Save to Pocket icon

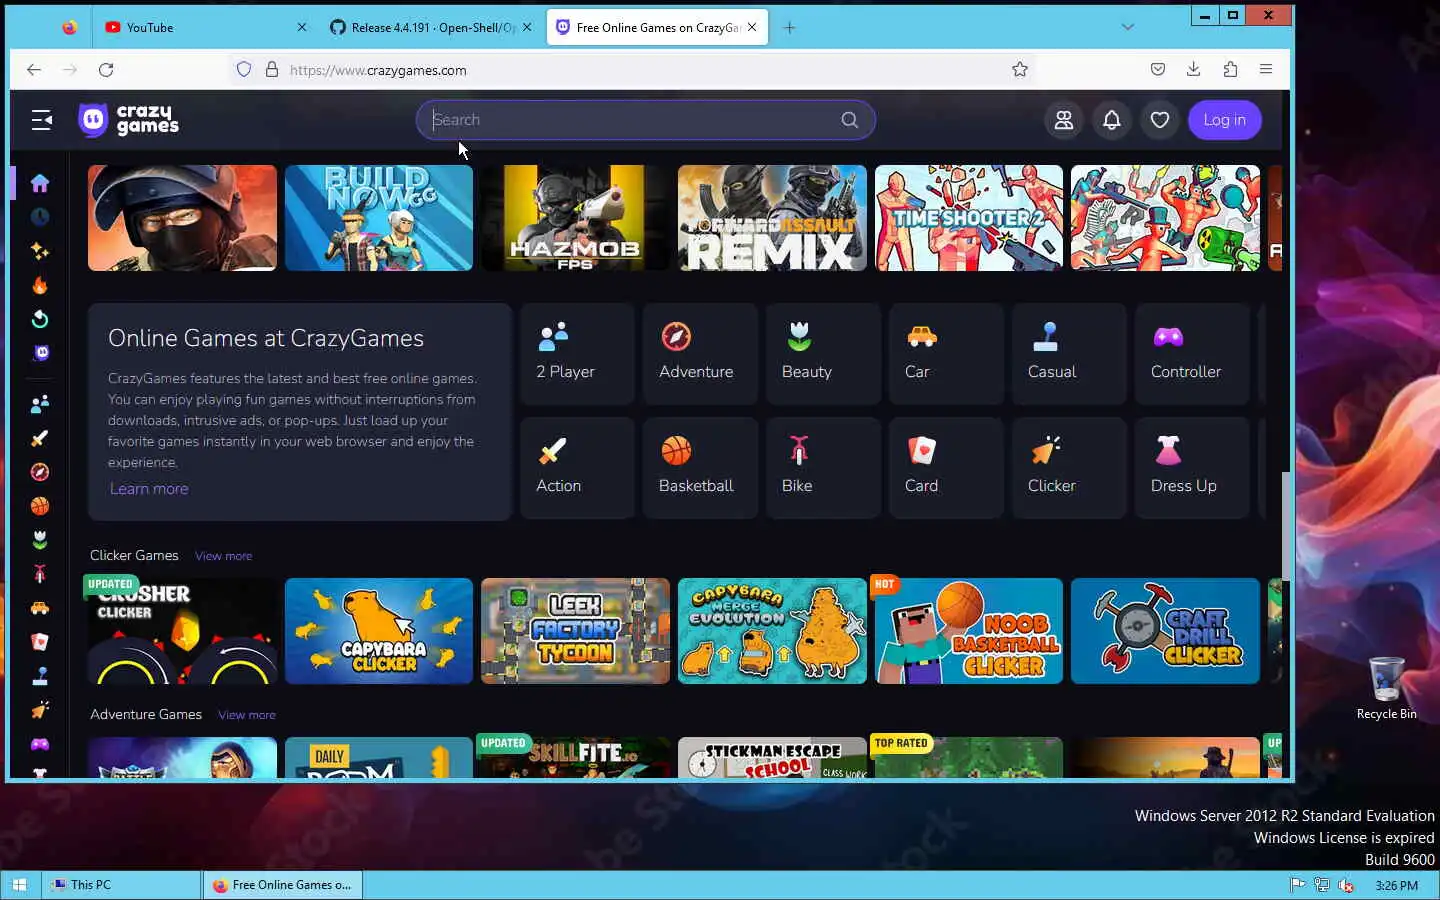tap(1157, 70)
